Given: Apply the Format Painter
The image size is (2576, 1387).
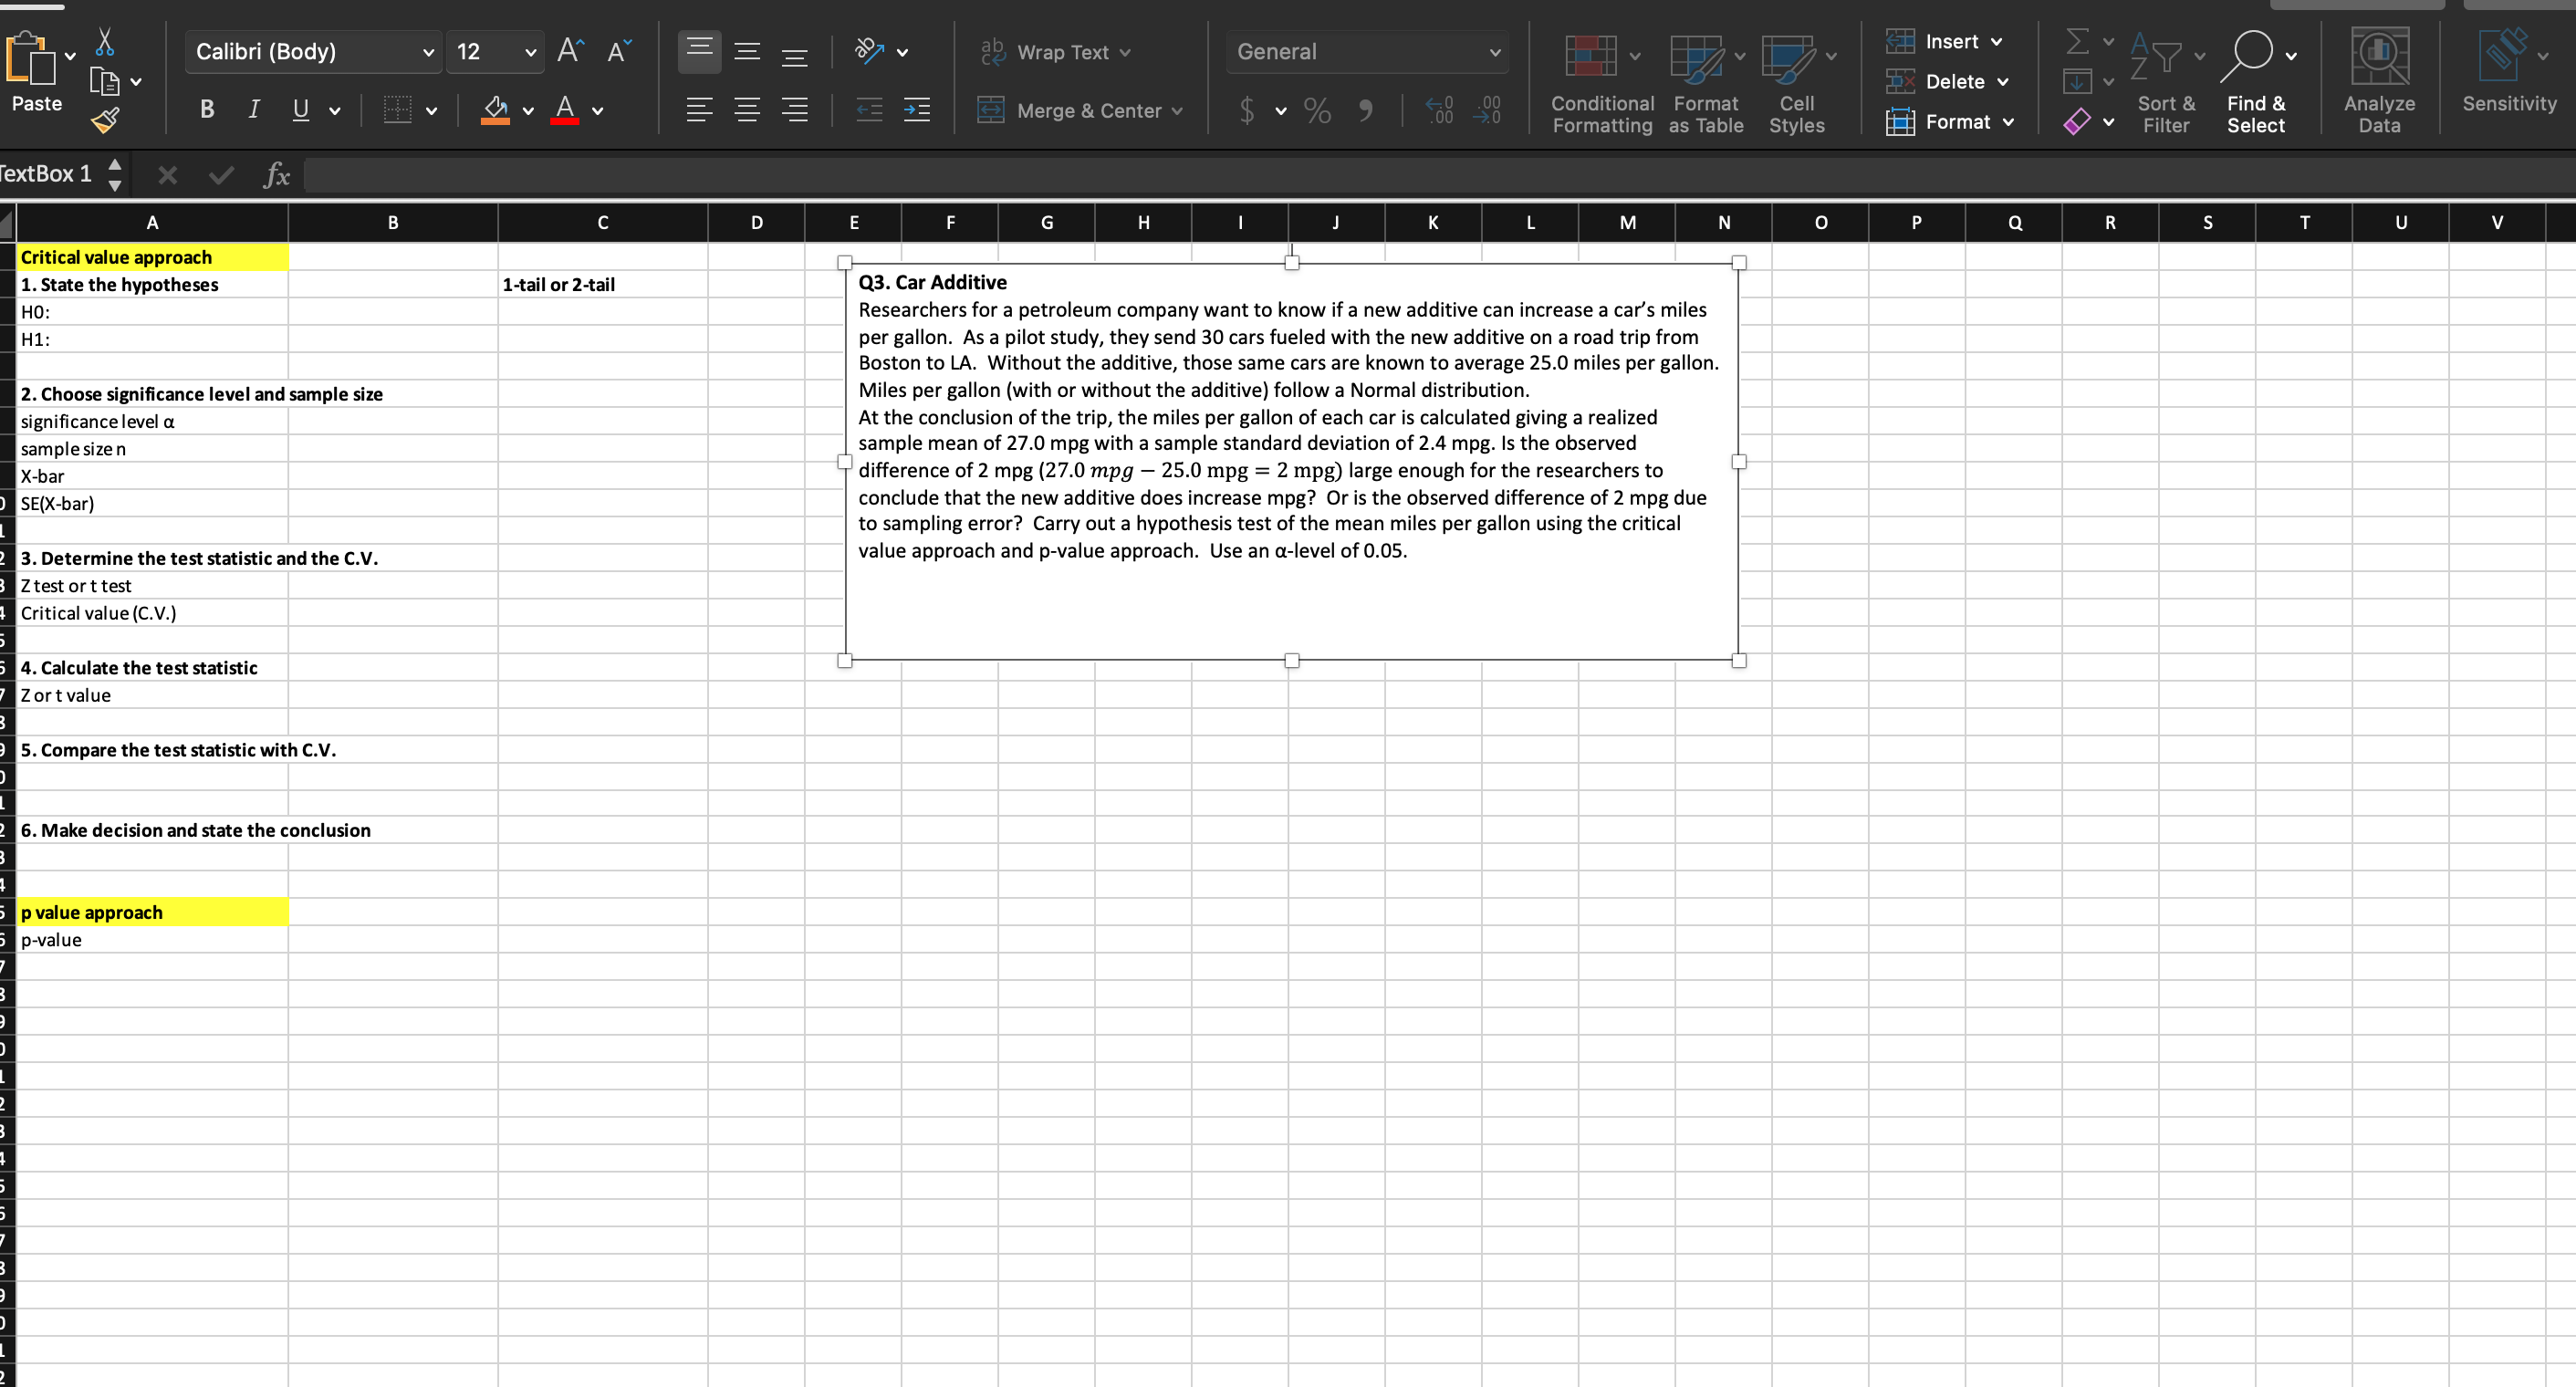Looking at the screenshot, I should pos(104,120).
